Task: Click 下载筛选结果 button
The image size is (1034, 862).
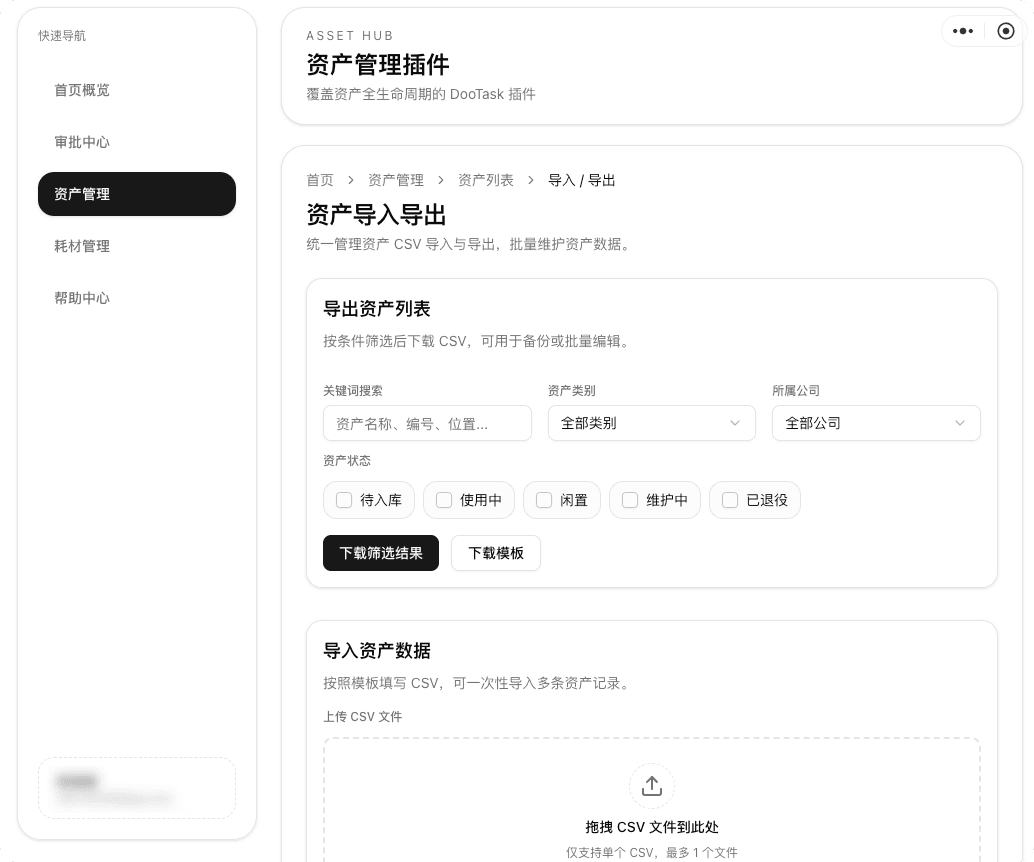Action: [x=380, y=553]
